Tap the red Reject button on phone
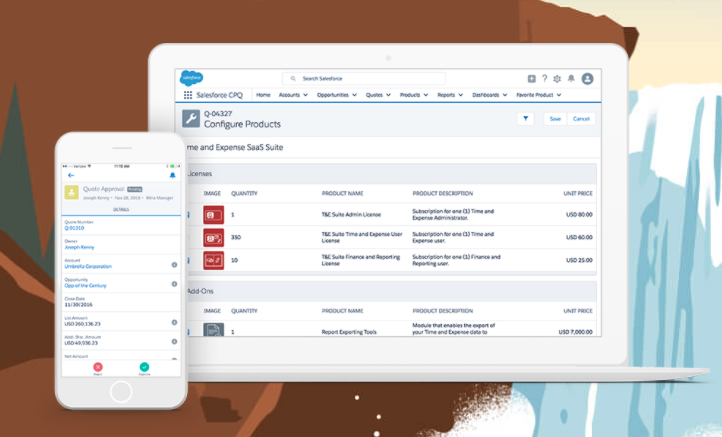This screenshot has width=722, height=437. pyautogui.click(x=98, y=367)
